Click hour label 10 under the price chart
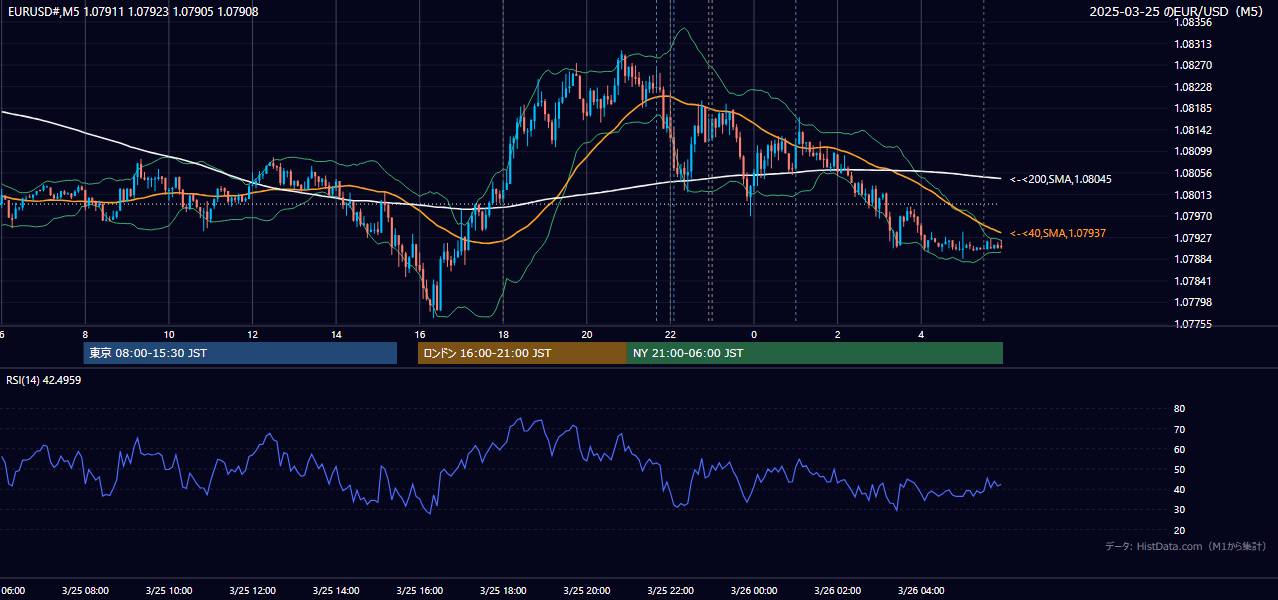This screenshot has width=1278, height=600. pyautogui.click(x=169, y=334)
